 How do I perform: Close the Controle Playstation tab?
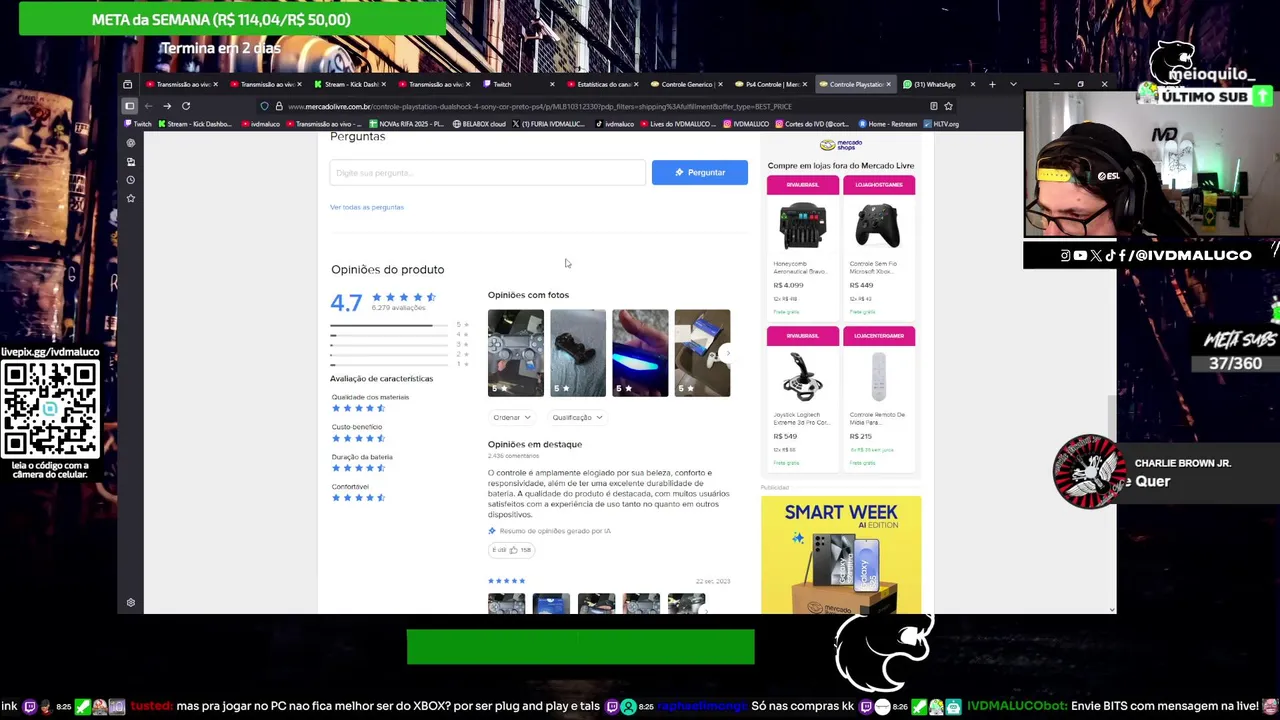point(888,84)
